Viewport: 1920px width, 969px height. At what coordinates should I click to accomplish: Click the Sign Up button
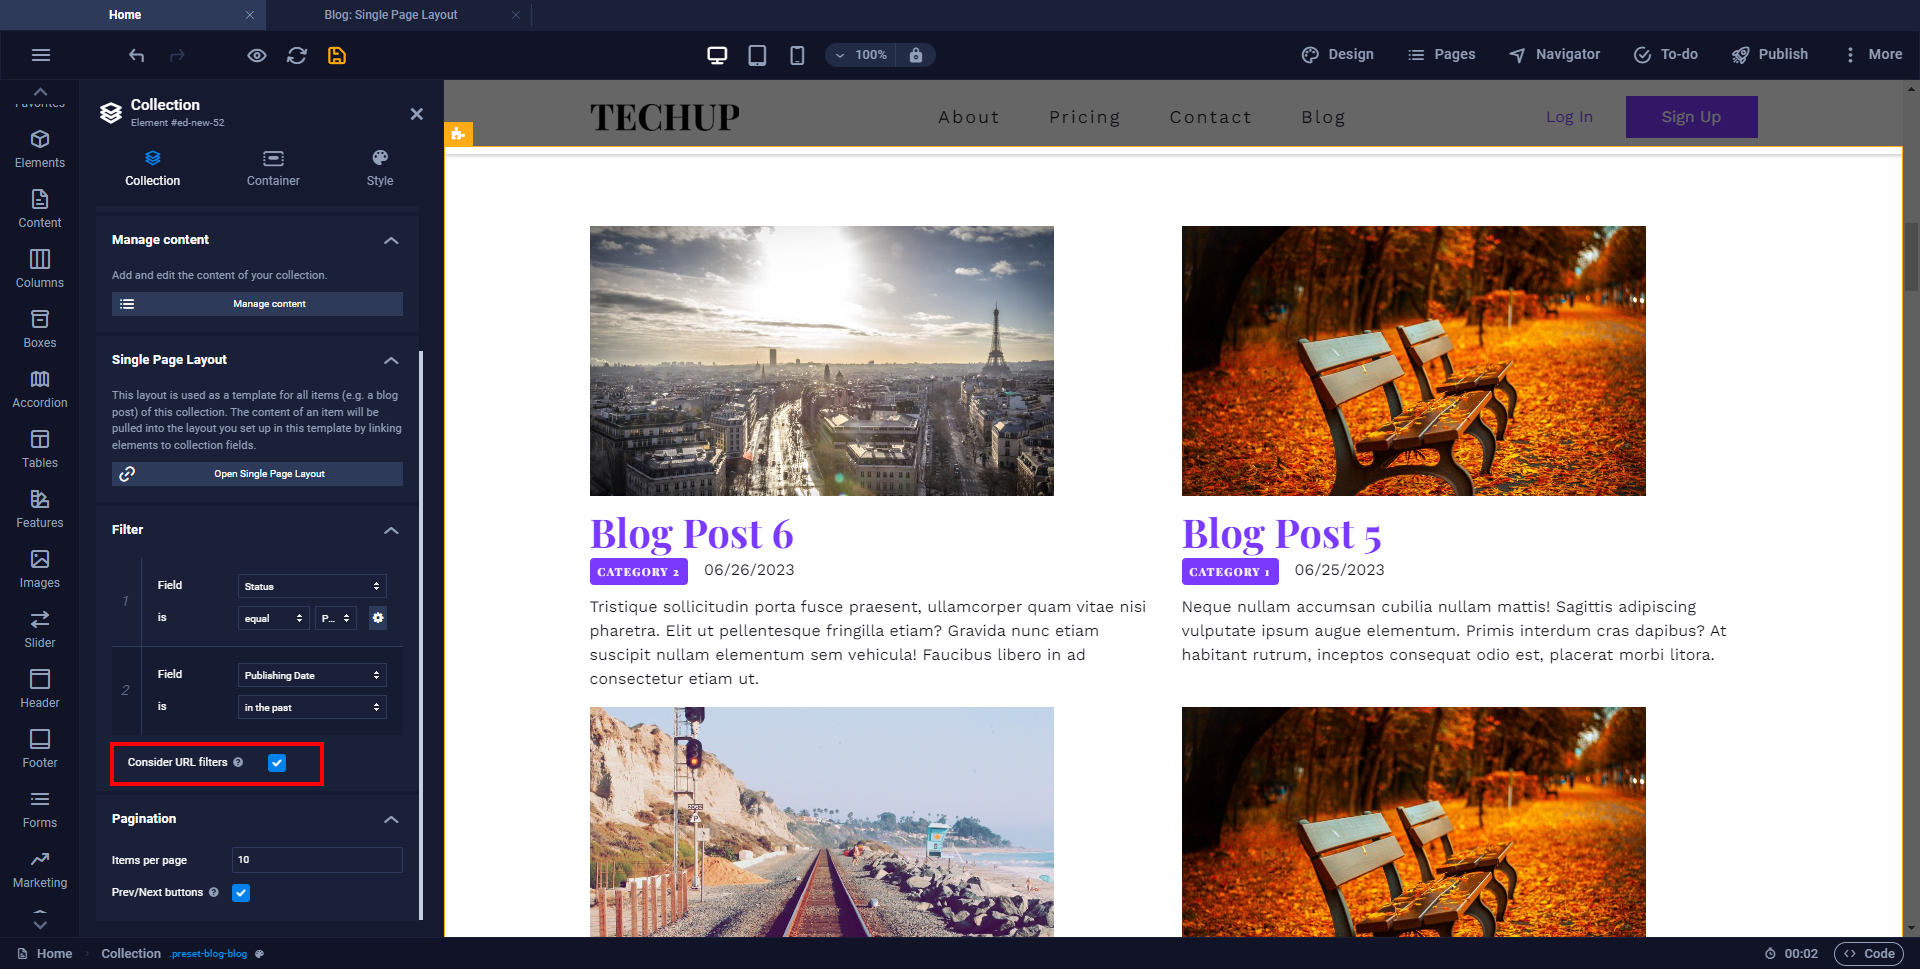tap(1691, 117)
